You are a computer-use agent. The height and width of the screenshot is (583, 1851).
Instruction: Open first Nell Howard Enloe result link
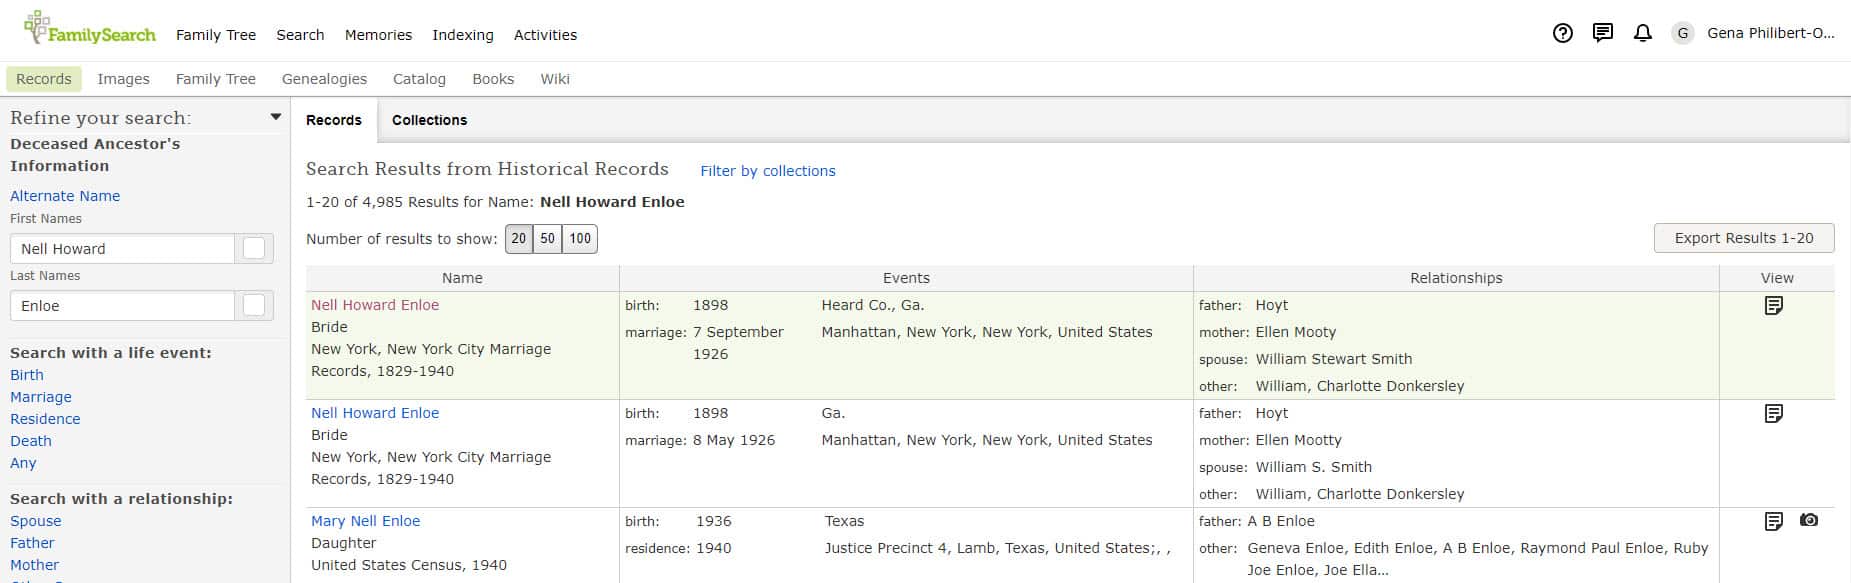[375, 305]
